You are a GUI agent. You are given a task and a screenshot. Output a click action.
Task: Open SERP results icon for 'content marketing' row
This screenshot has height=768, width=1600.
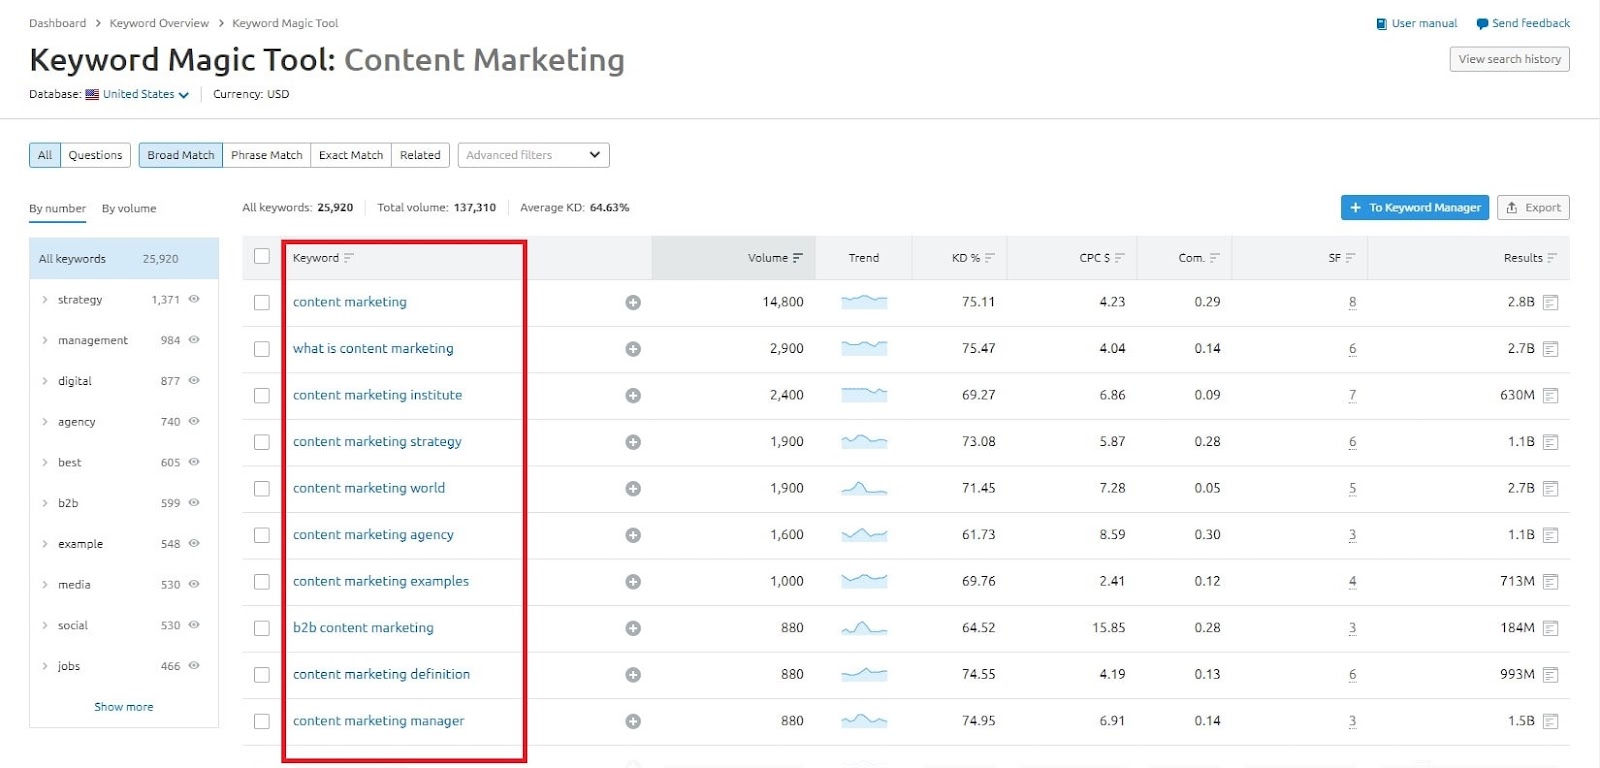[1550, 303]
